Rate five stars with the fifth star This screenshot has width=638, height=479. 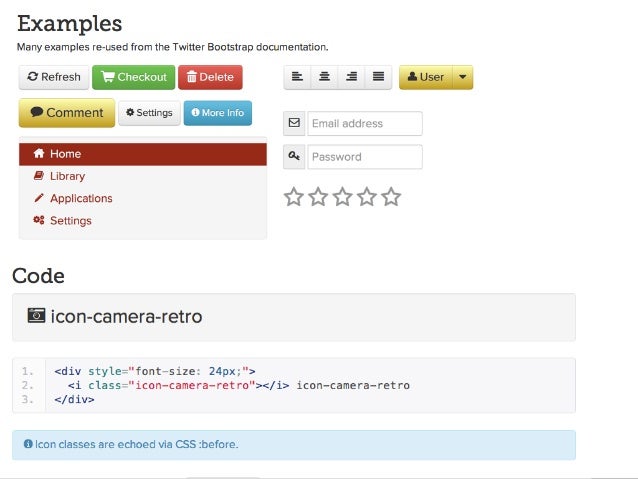[391, 197]
